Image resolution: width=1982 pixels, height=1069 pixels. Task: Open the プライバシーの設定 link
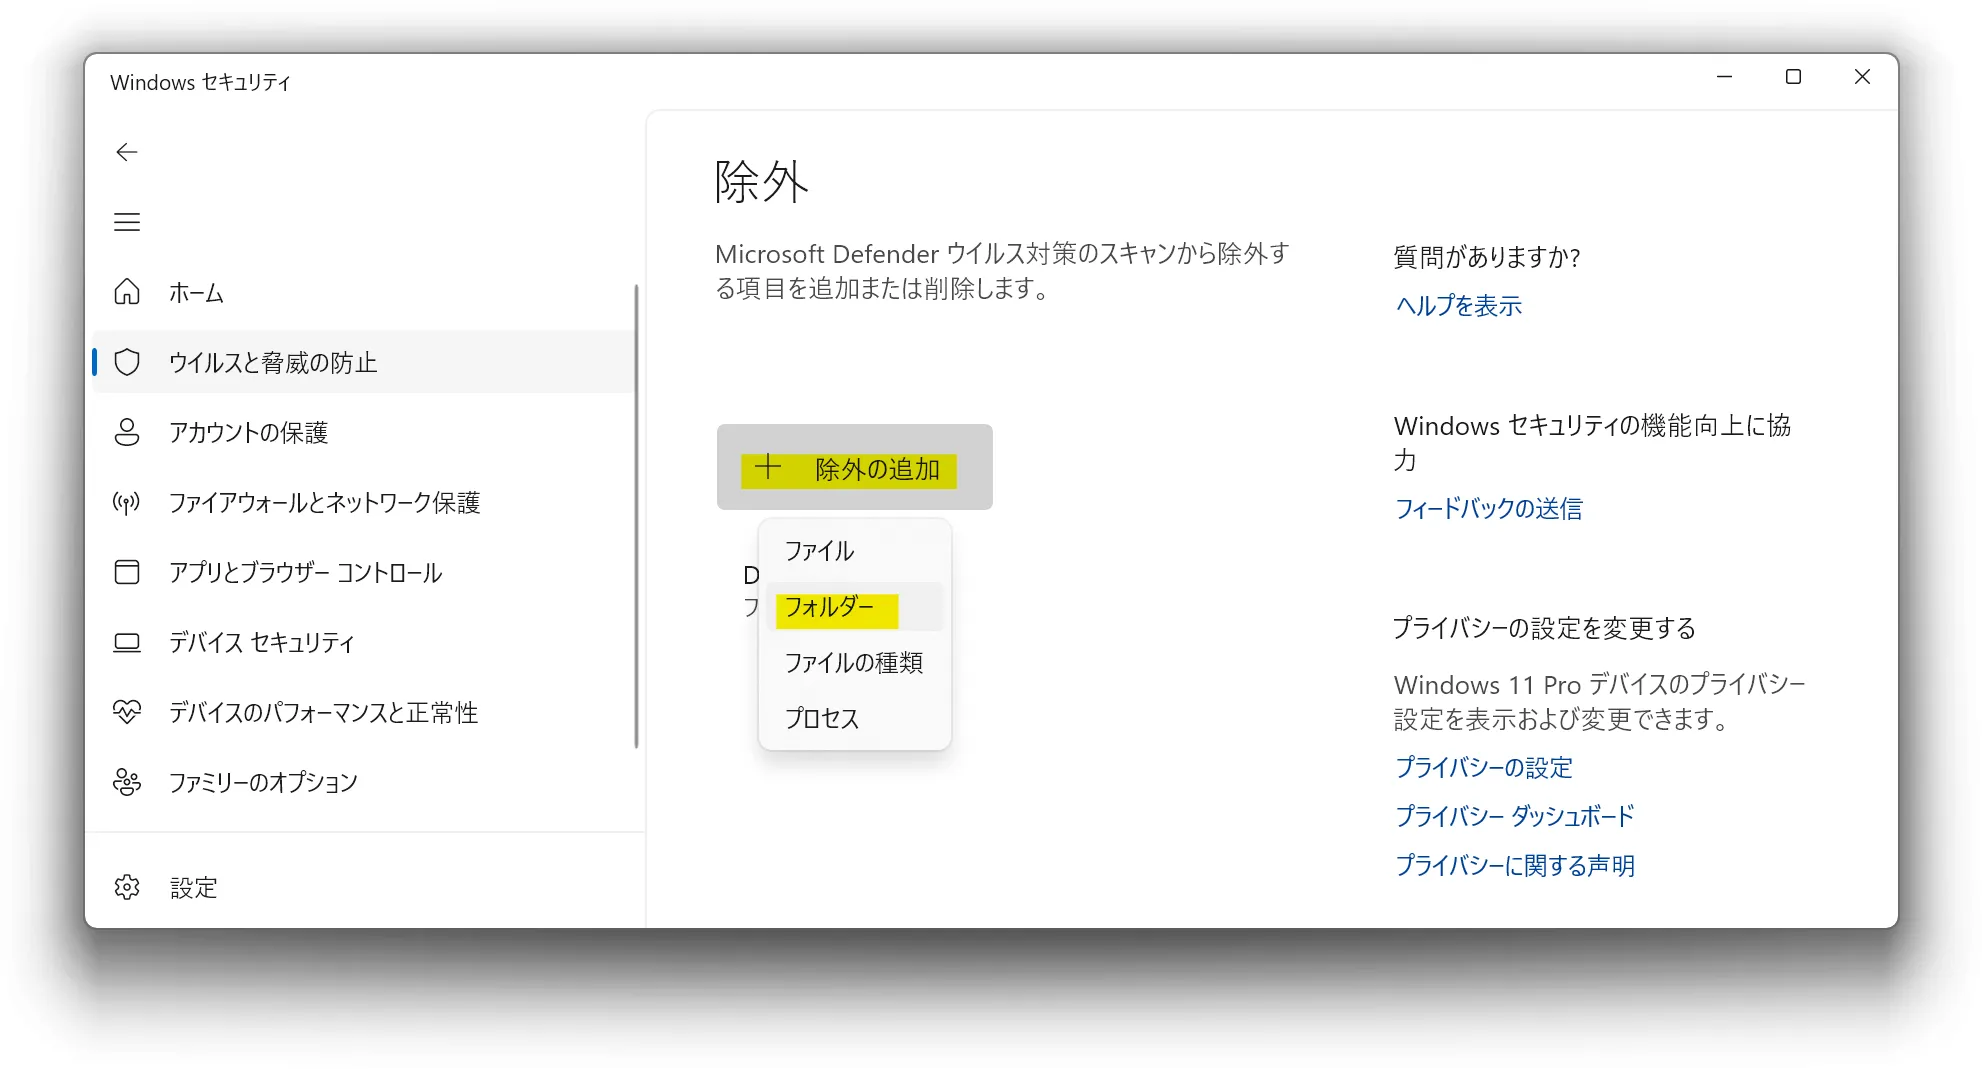(x=1483, y=768)
